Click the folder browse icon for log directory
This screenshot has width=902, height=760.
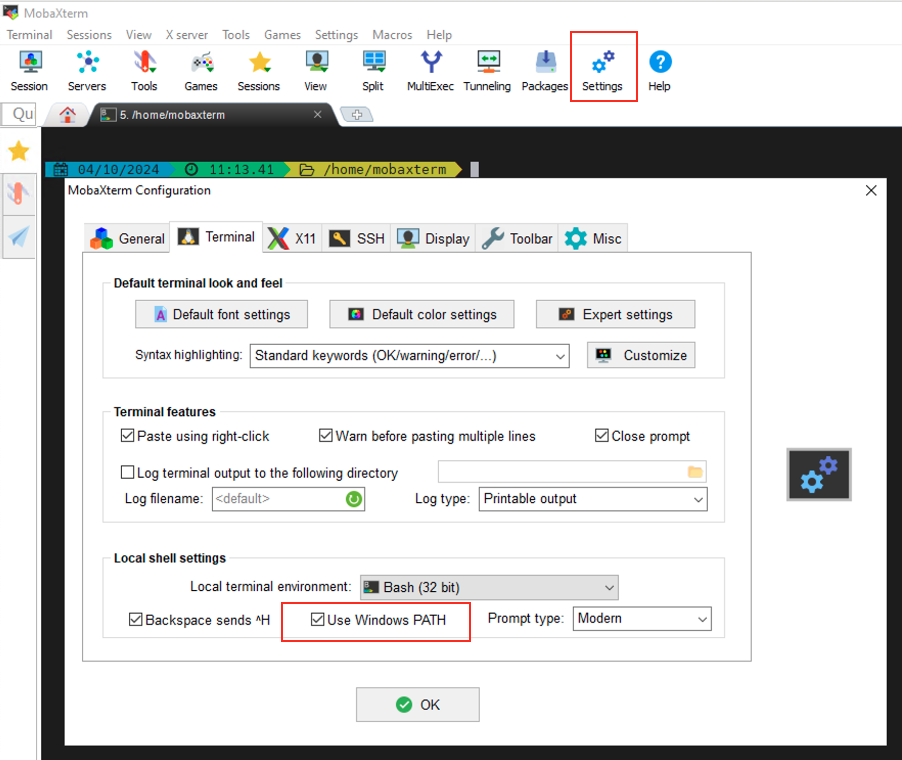click(x=695, y=472)
